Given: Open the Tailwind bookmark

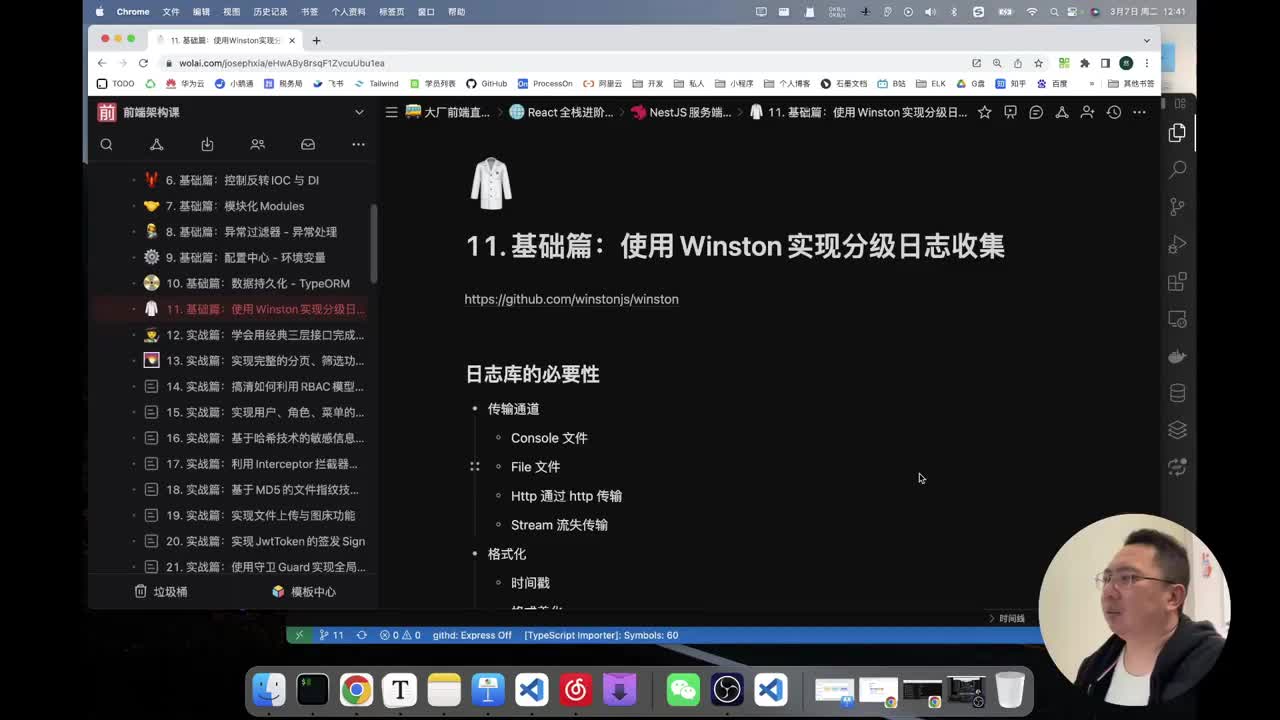Looking at the screenshot, I should (376, 84).
